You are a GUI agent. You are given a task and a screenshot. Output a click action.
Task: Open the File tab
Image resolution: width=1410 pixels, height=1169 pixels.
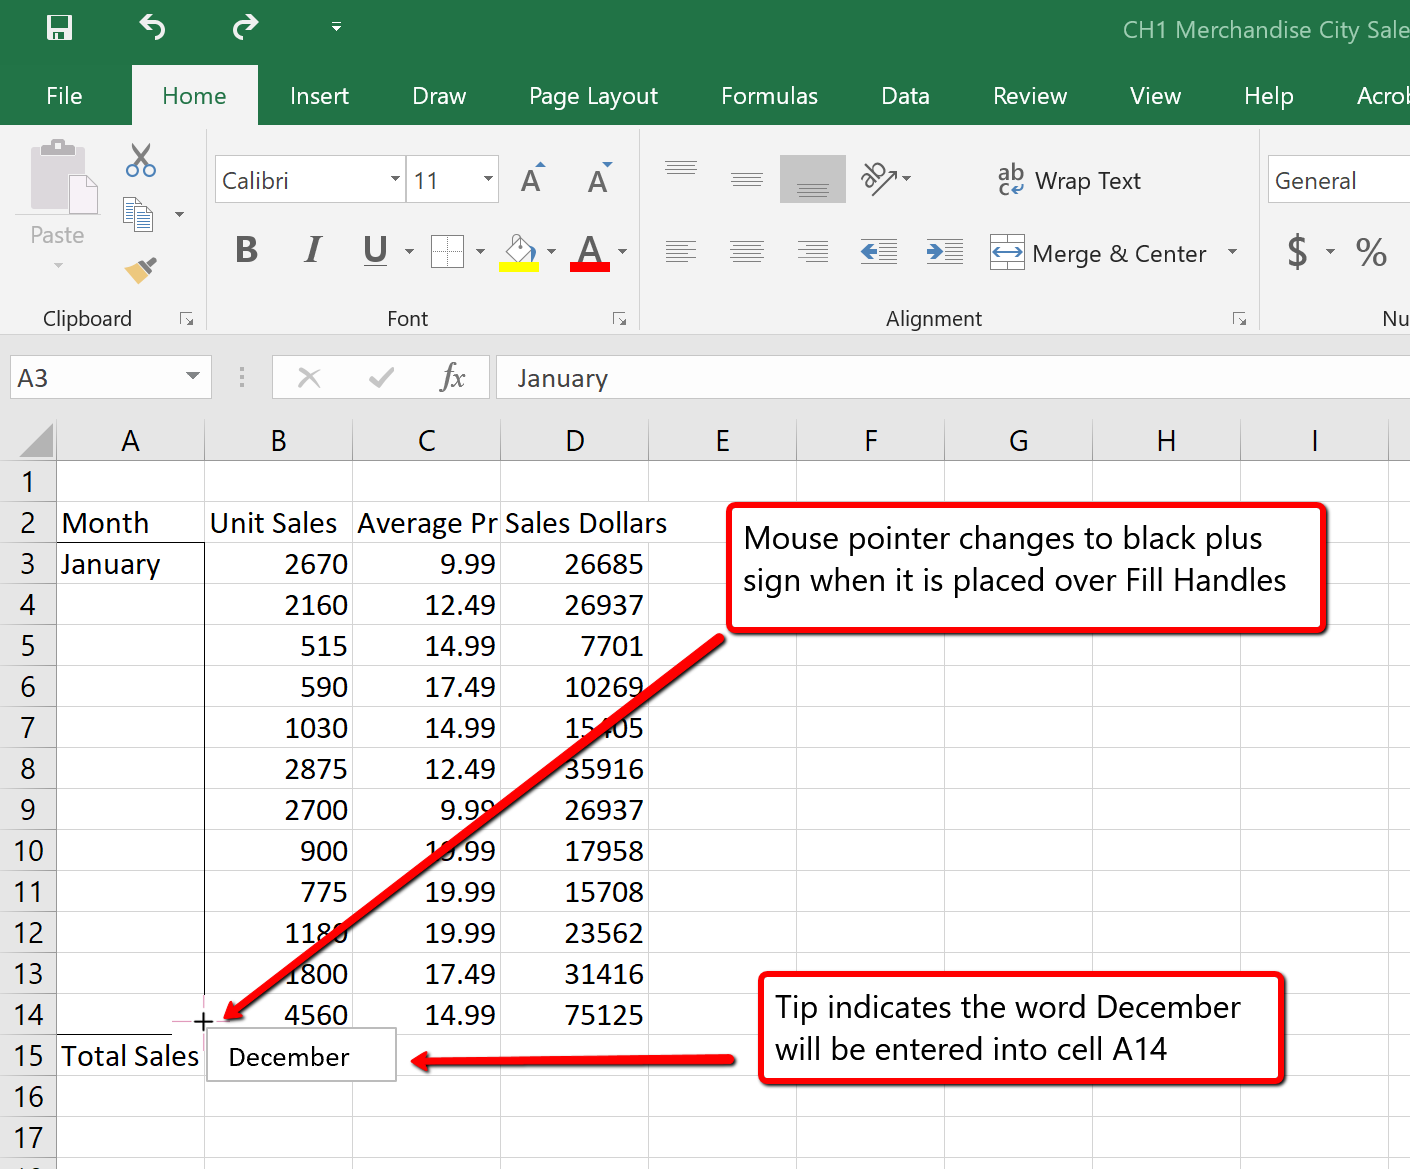(64, 96)
